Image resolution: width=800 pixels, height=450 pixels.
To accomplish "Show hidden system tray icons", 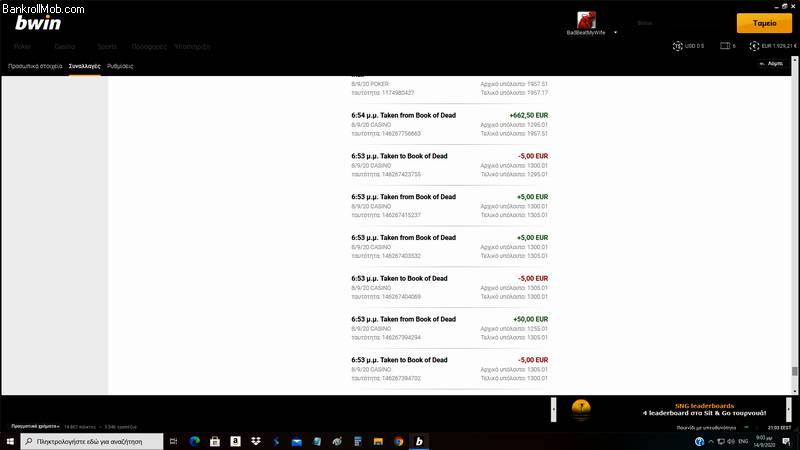I will [x=711, y=441].
